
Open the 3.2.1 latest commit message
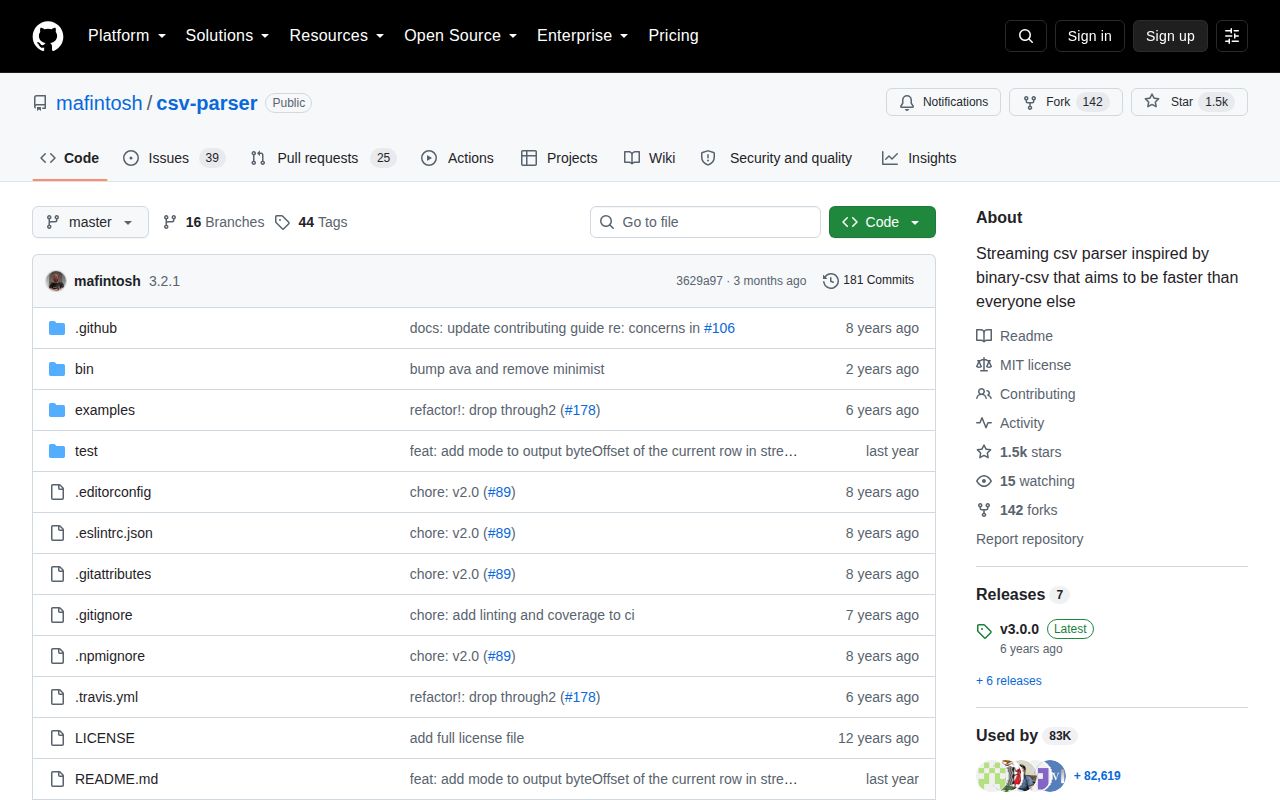(x=164, y=281)
